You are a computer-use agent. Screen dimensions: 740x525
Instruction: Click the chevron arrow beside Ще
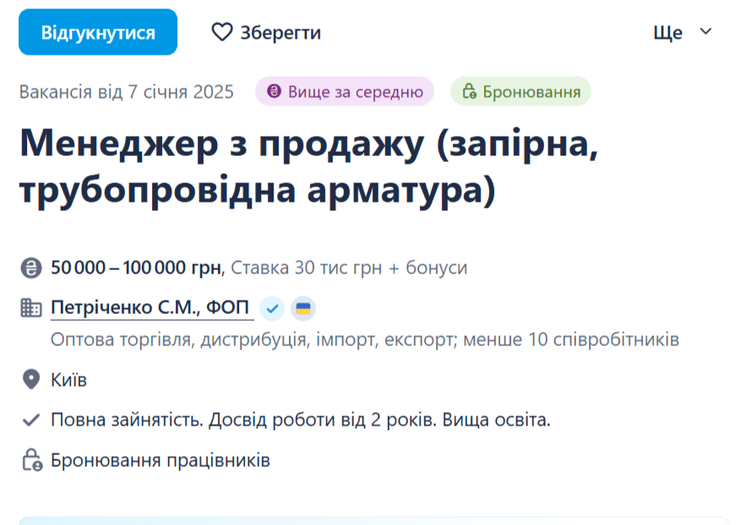(706, 31)
